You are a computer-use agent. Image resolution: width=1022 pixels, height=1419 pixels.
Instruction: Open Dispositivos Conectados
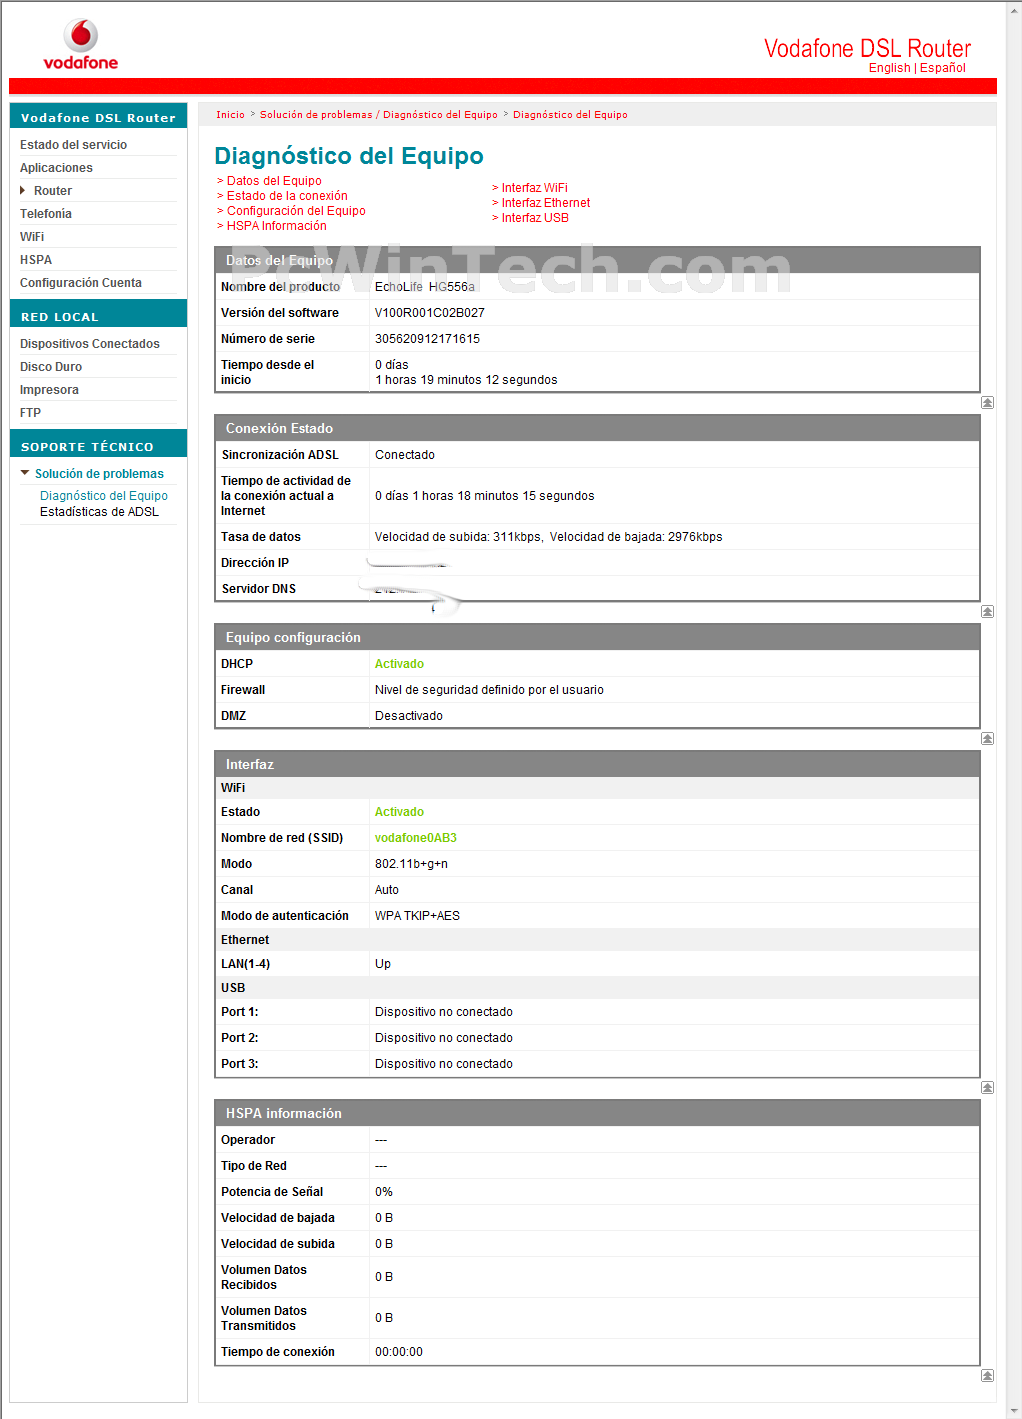coord(90,344)
